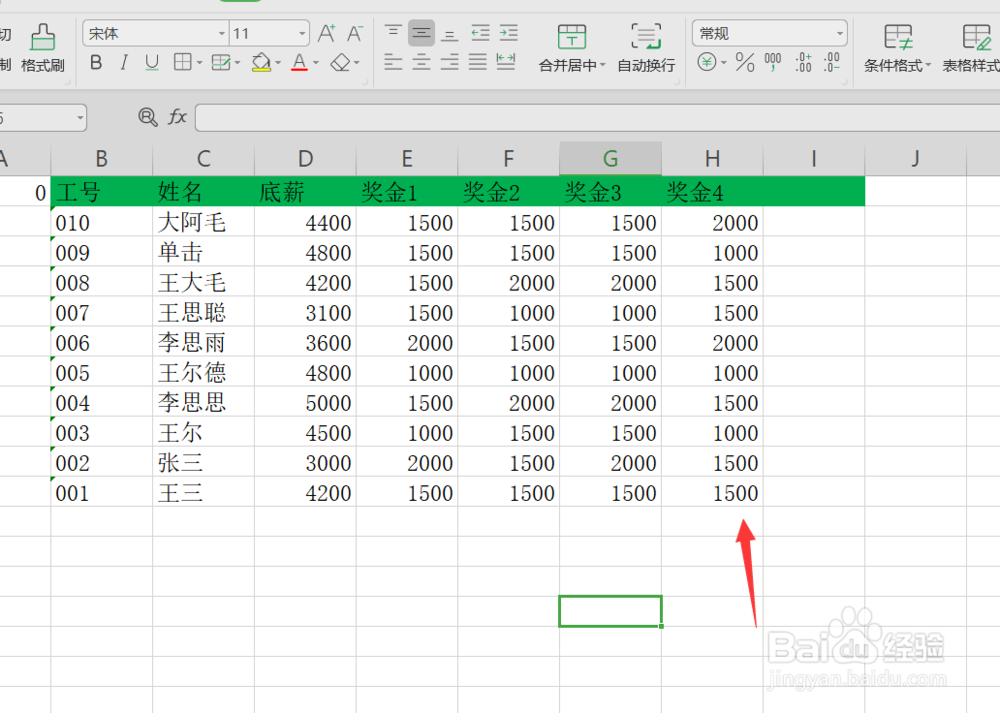This screenshot has height=713, width=1000.
Task: Select column B header
Action: point(101,158)
